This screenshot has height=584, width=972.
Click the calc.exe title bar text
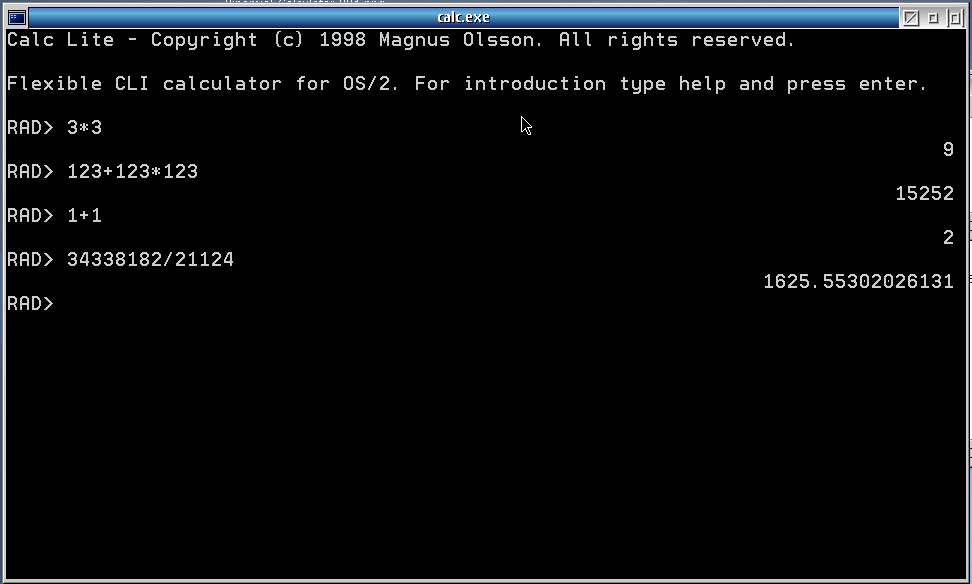(464, 17)
